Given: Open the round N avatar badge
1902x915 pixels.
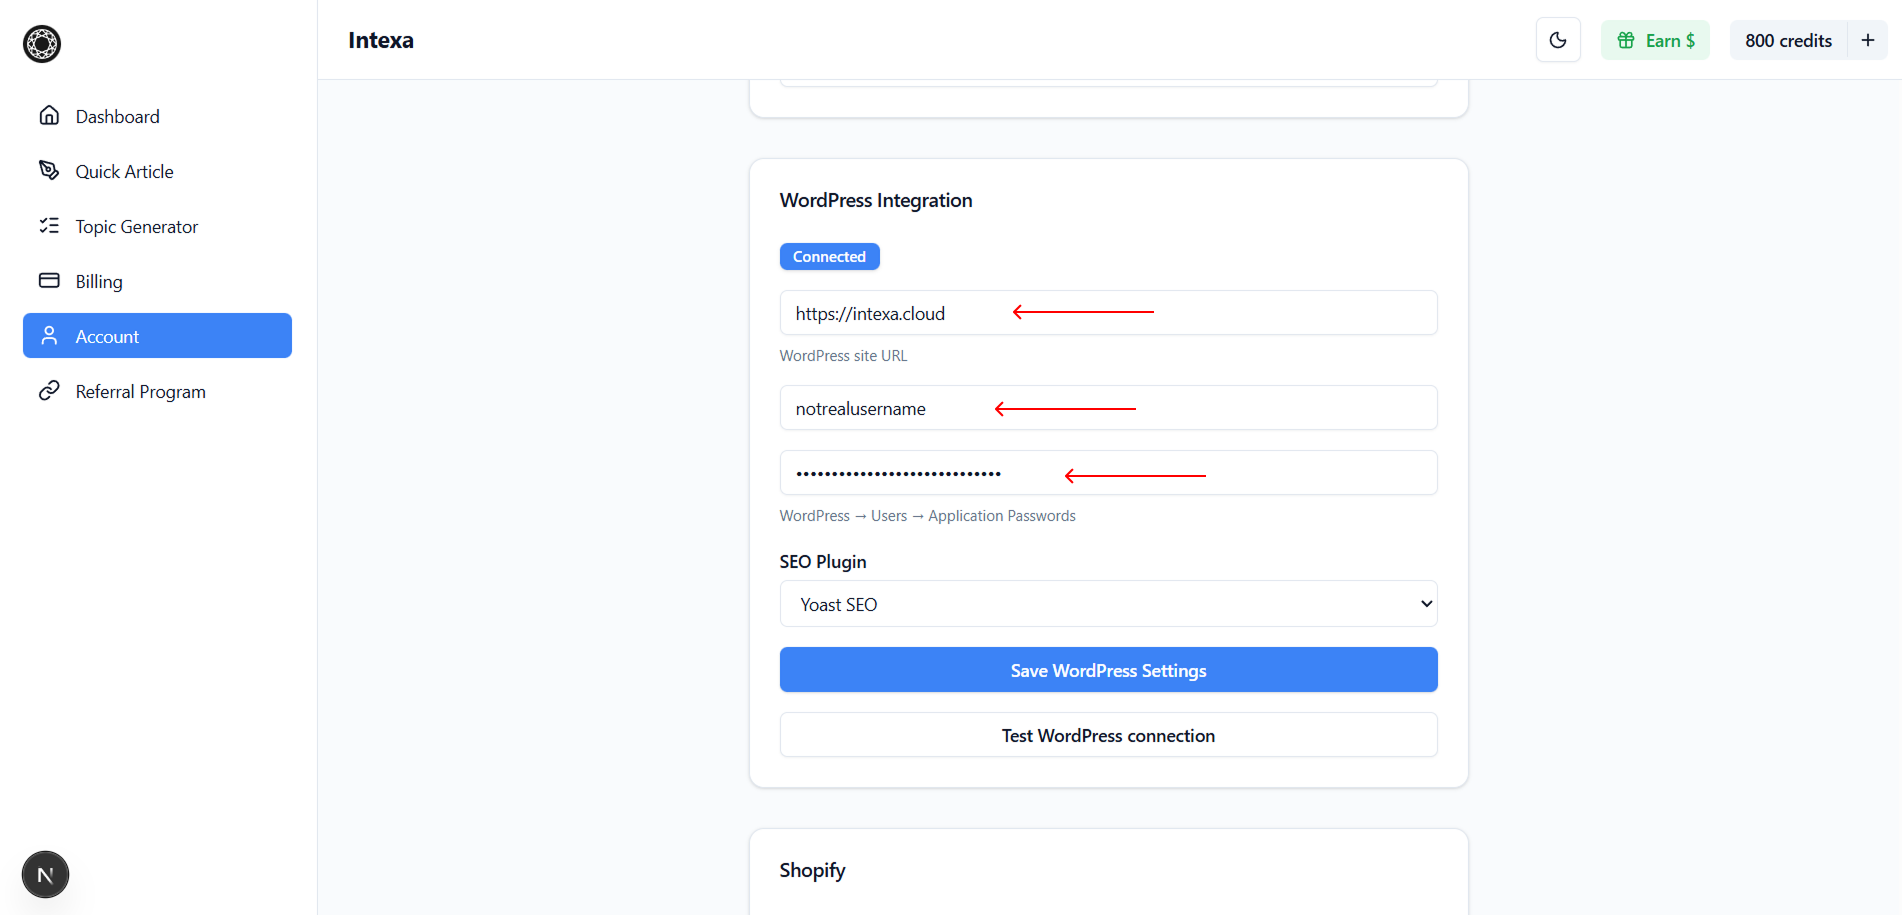Looking at the screenshot, I should click(45, 875).
